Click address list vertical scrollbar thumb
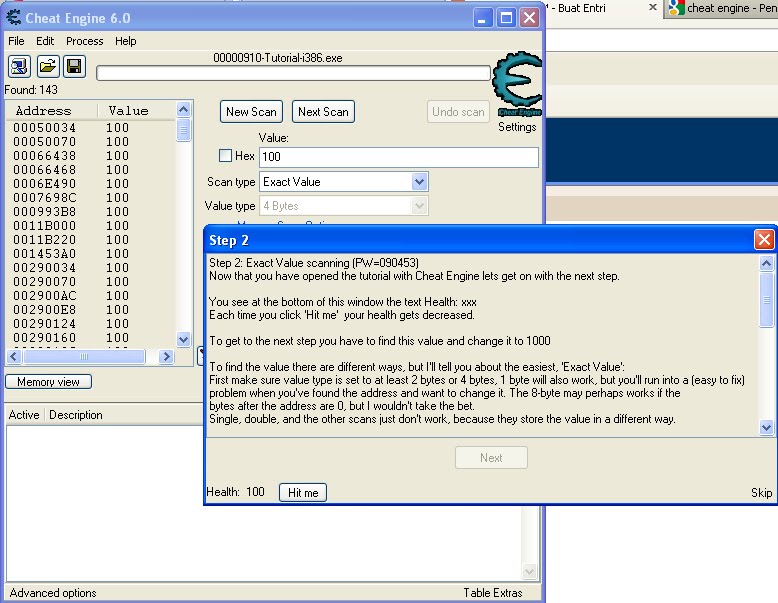The image size is (778, 603). [183, 130]
